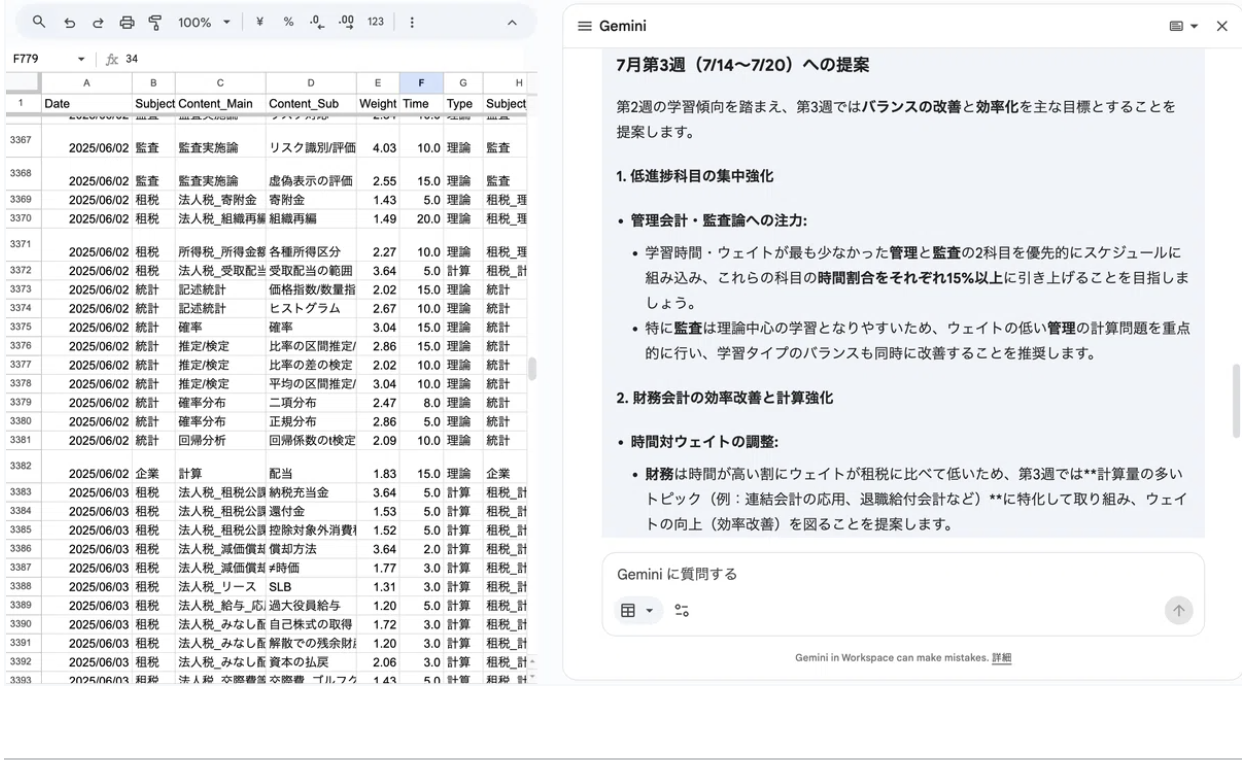Open the Gemini hamburger menu
Screen dimensions: 1242x762
585,26
